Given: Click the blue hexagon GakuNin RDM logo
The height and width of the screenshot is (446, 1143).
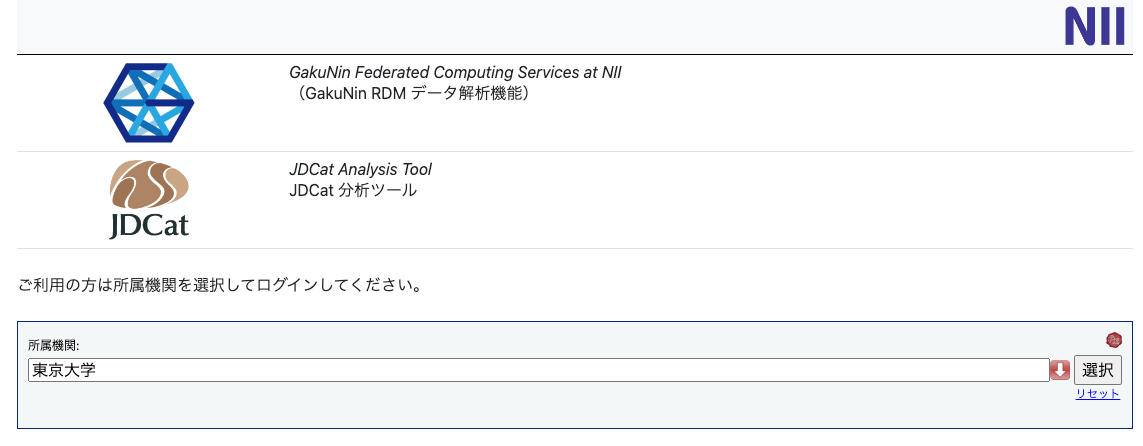Looking at the screenshot, I should (149, 102).
